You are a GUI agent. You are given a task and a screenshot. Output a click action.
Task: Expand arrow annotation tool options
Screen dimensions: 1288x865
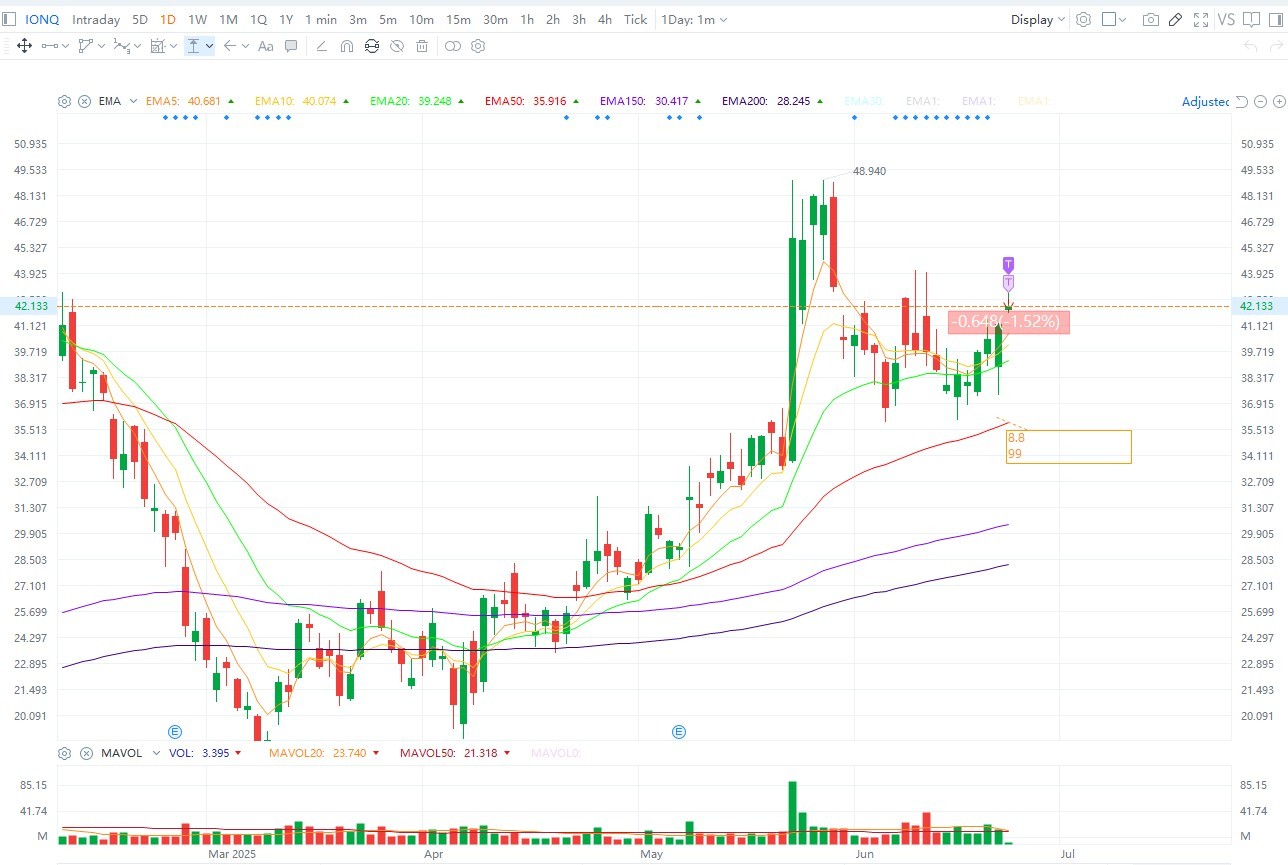coord(245,46)
